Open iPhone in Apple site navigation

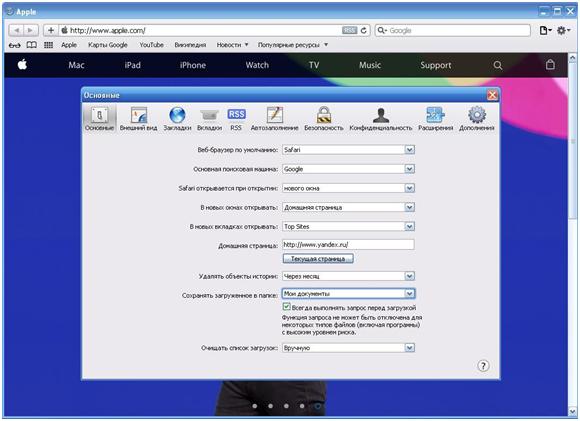193,65
